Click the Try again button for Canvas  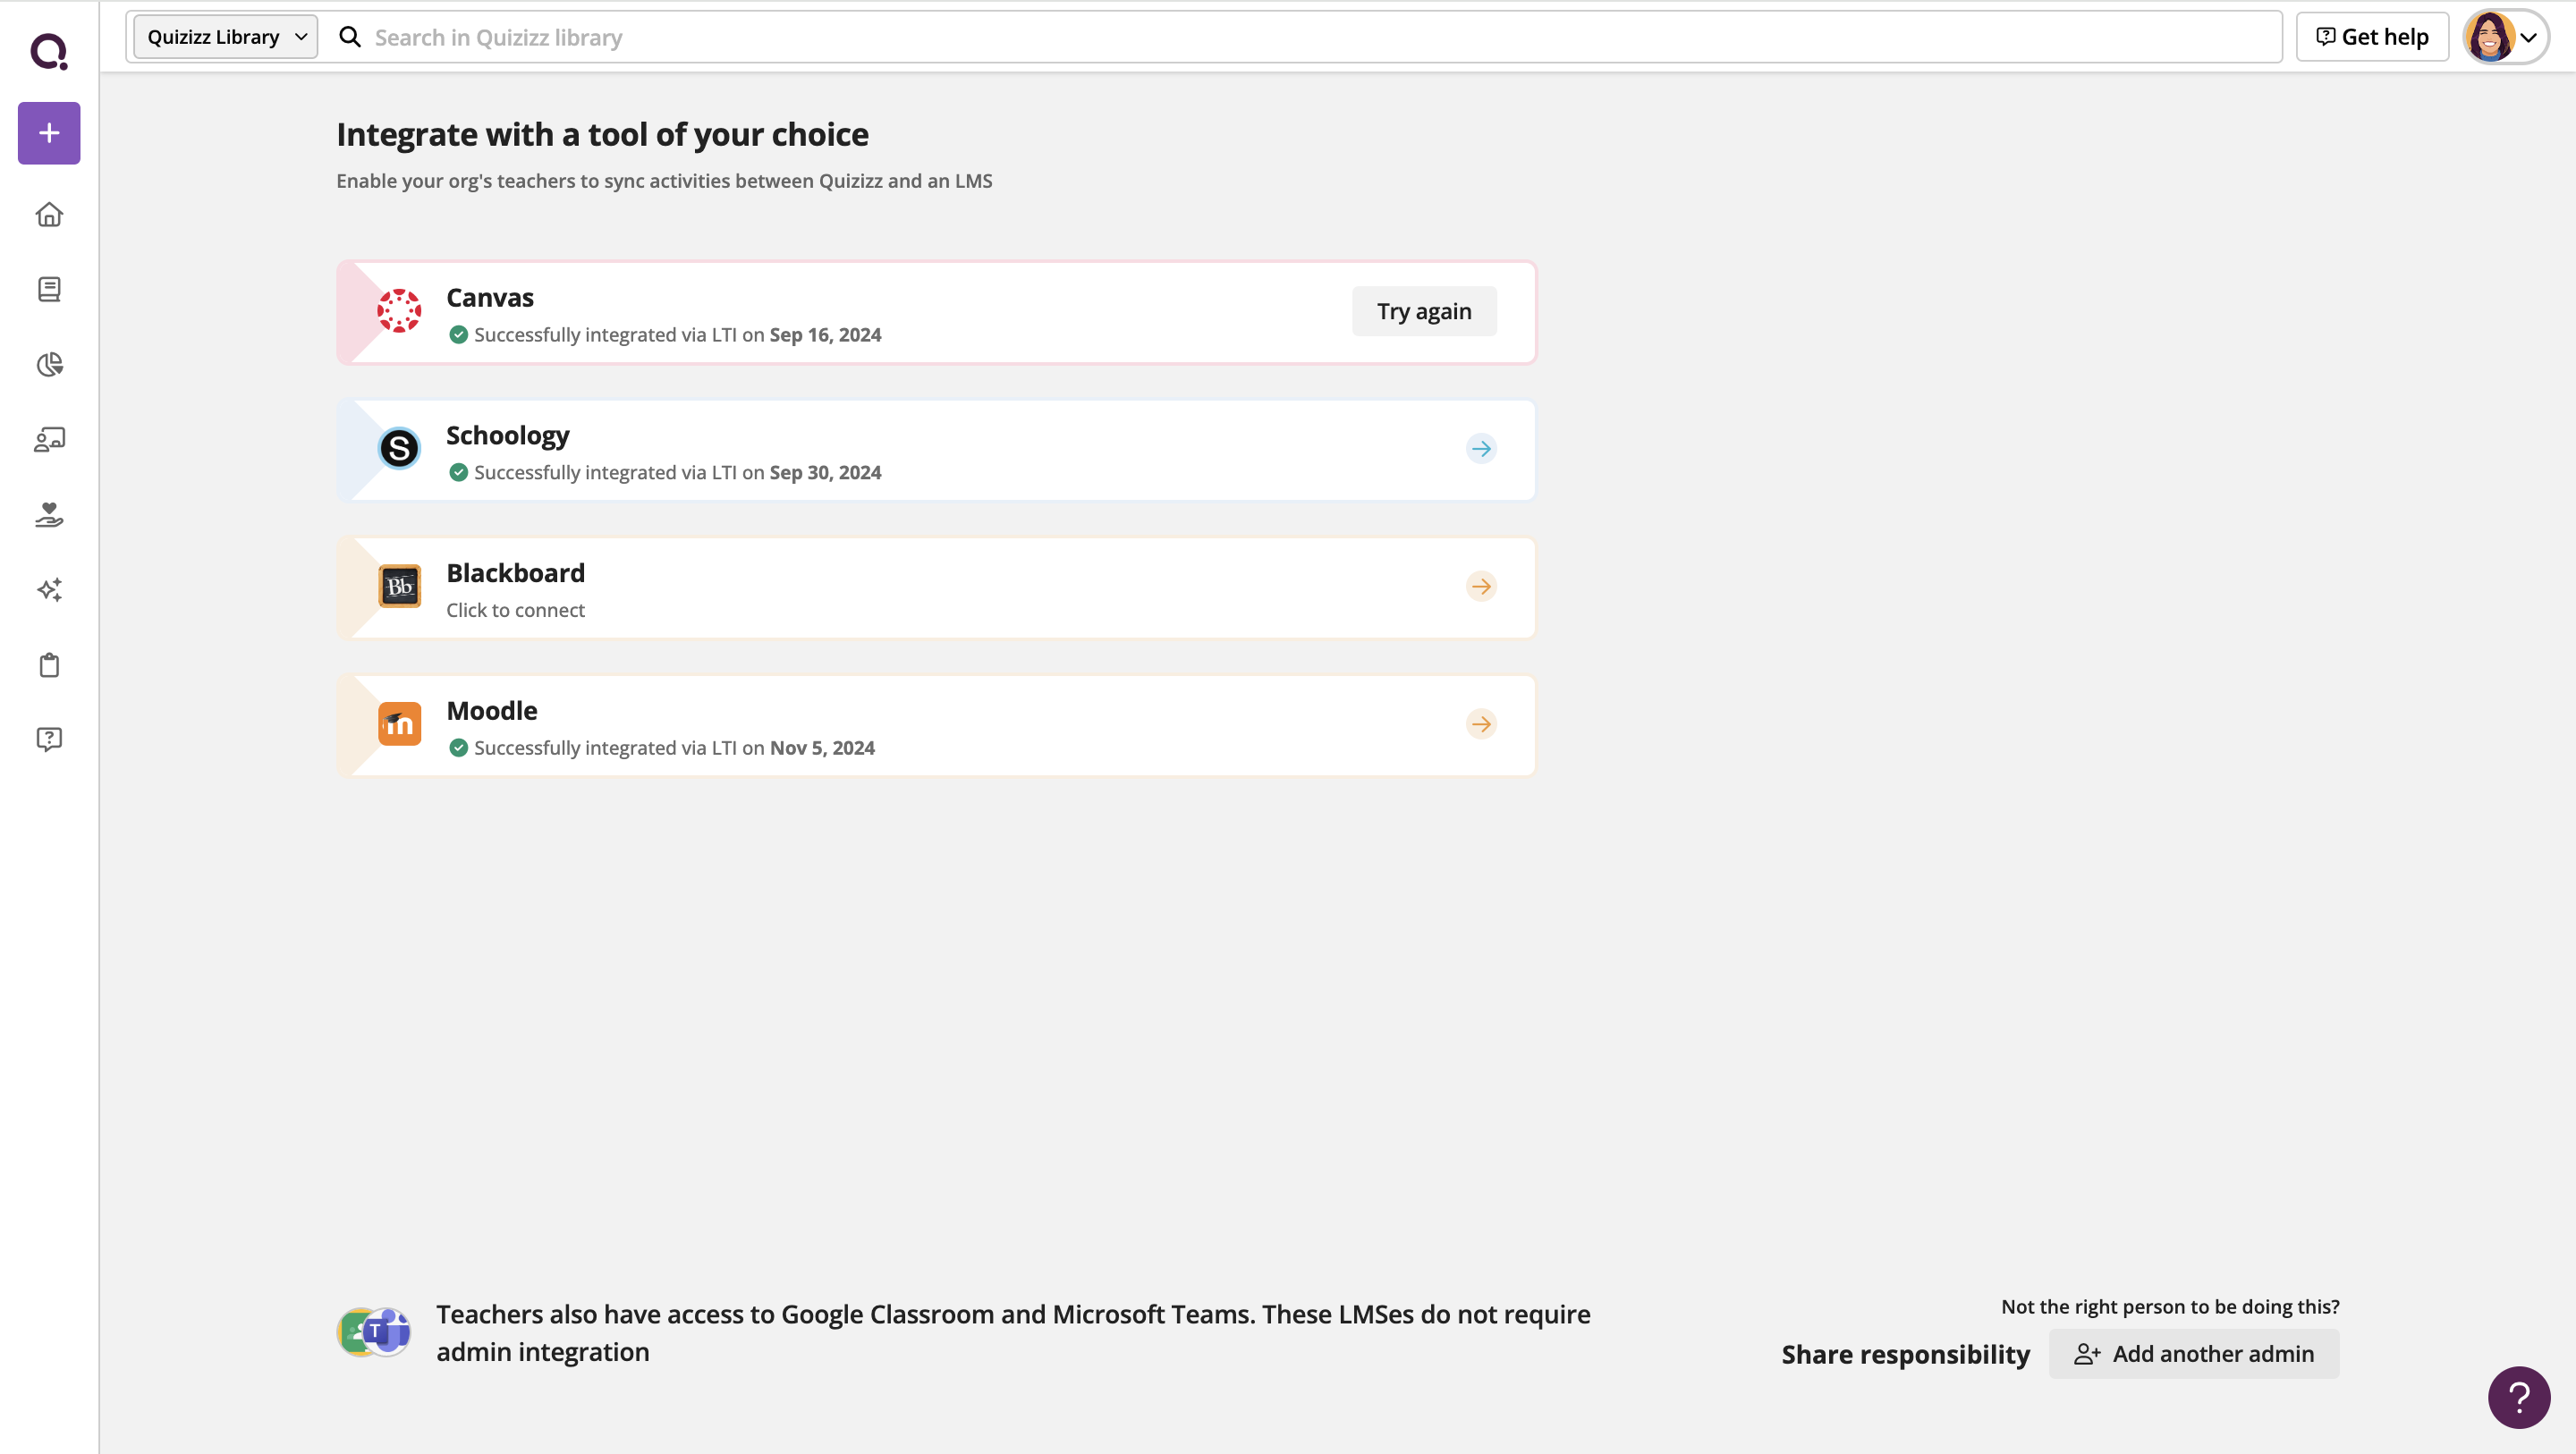1424,312
